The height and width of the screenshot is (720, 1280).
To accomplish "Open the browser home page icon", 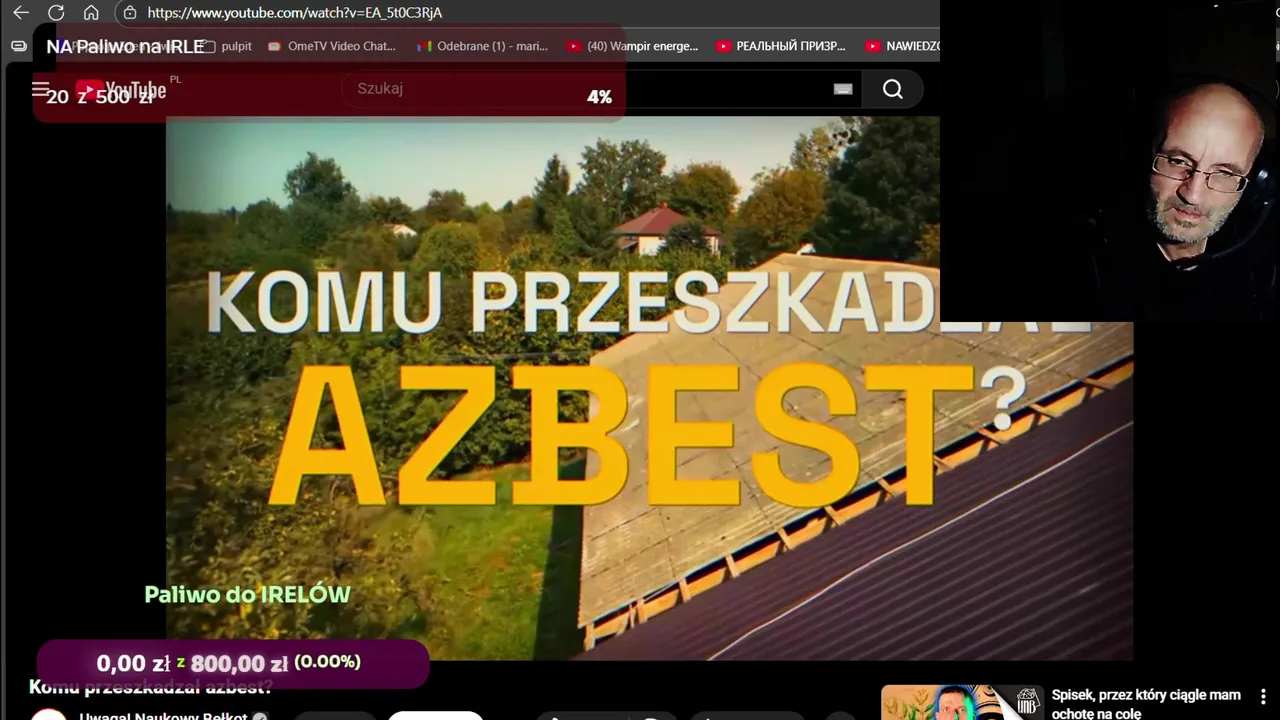I will pyautogui.click(x=91, y=13).
